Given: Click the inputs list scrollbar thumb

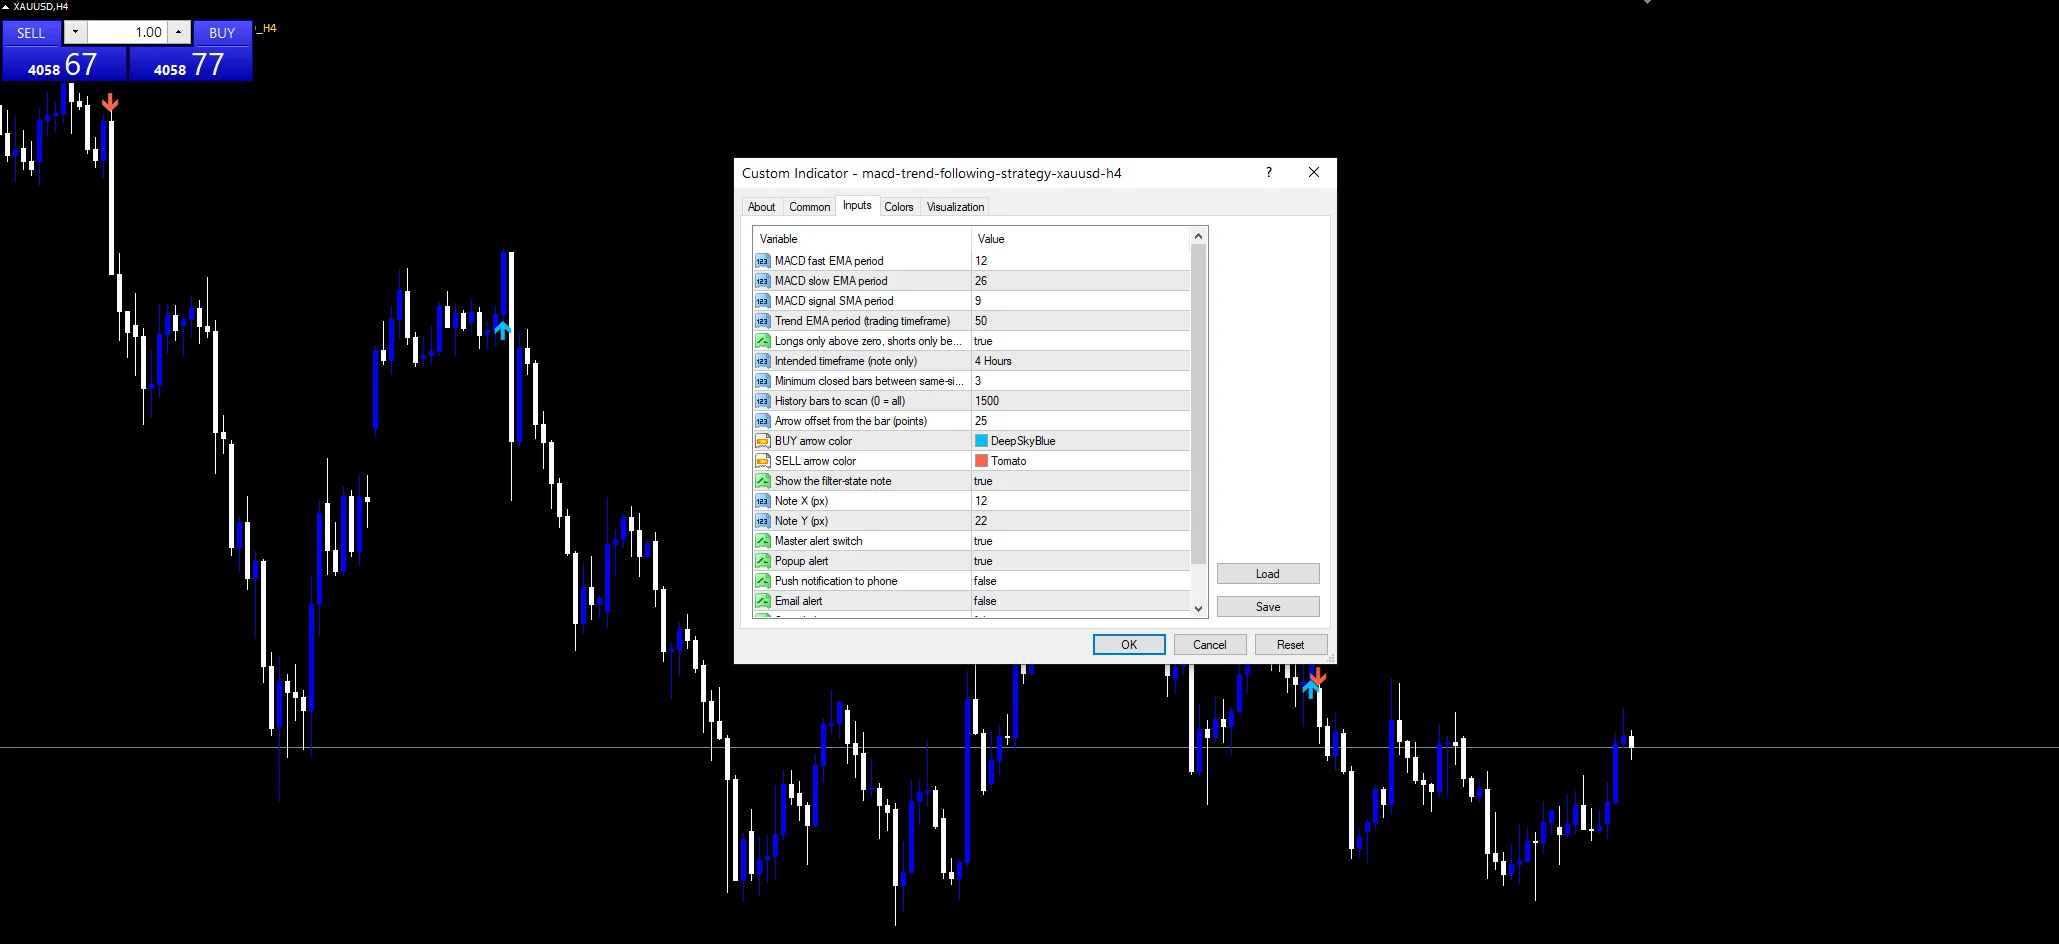Looking at the screenshot, I should (x=1198, y=404).
